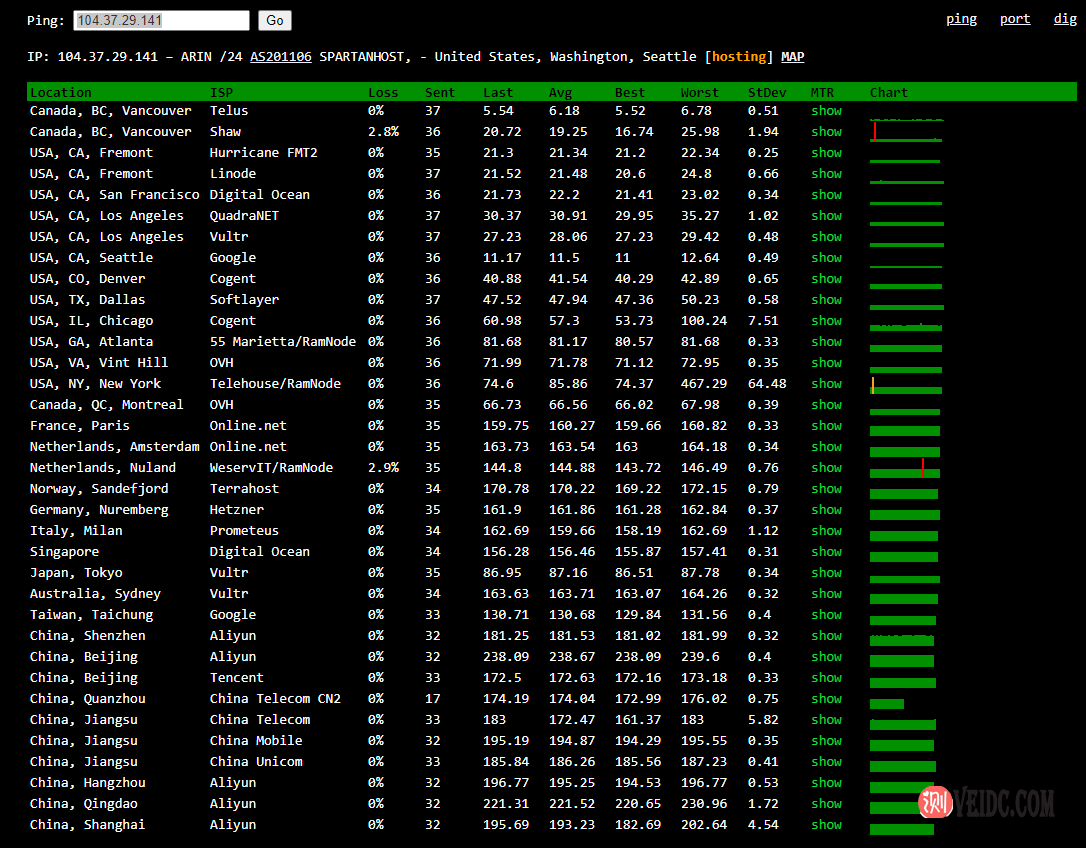Open the AS201106 network link

pyautogui.click(x=280, y=57)
